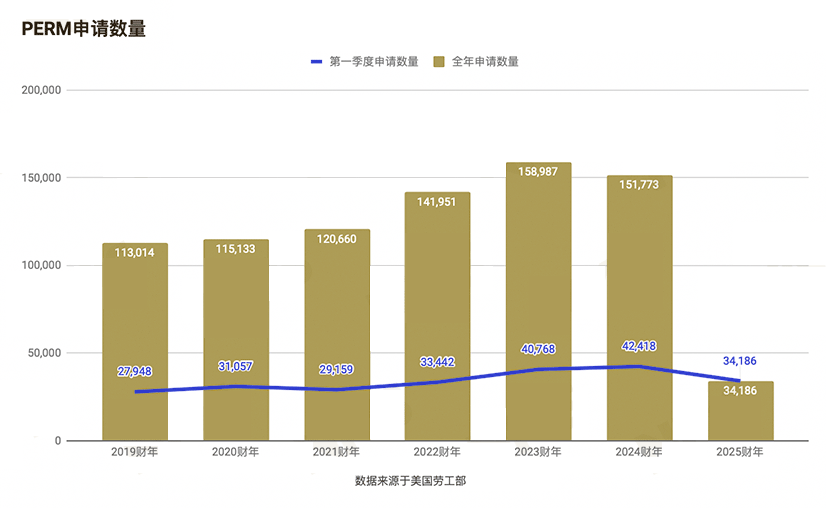Click the 120,660 label on 2021 bar
The width and height of the screenshot is (826, 508).
[336, 240]
